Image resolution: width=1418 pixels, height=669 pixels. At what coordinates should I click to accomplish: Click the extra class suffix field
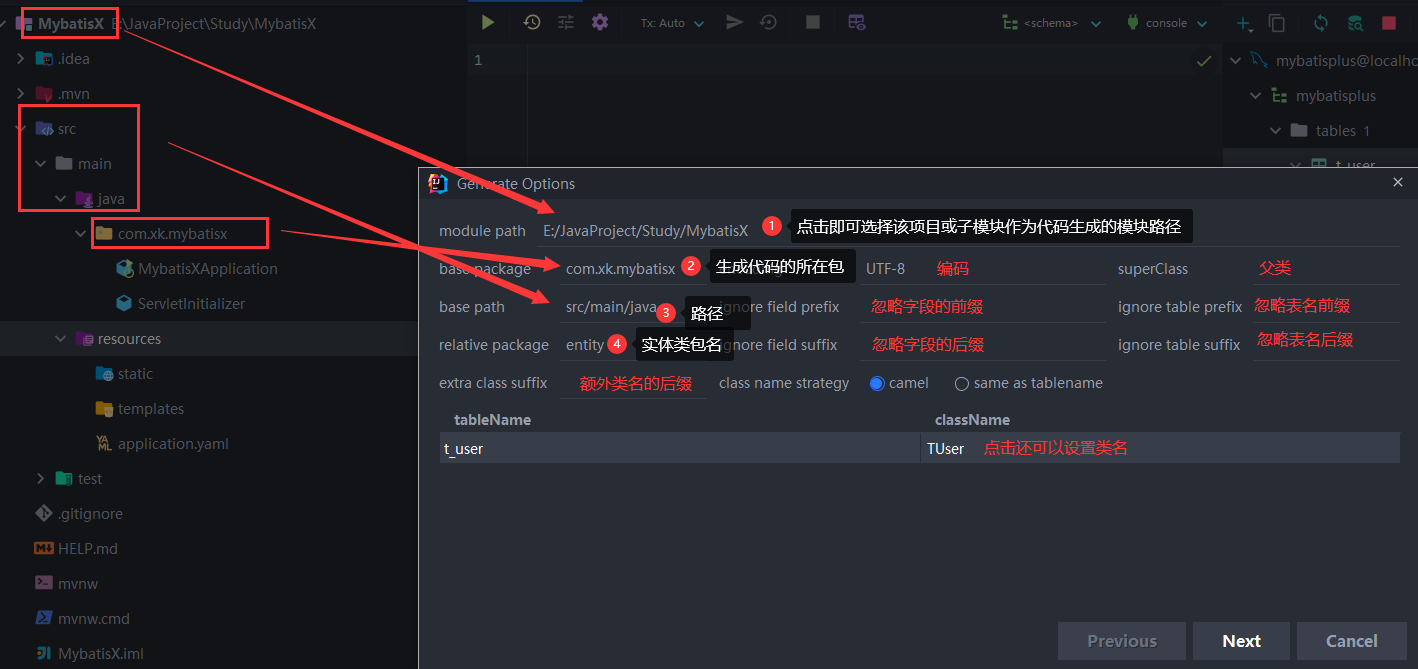[633, 383]
